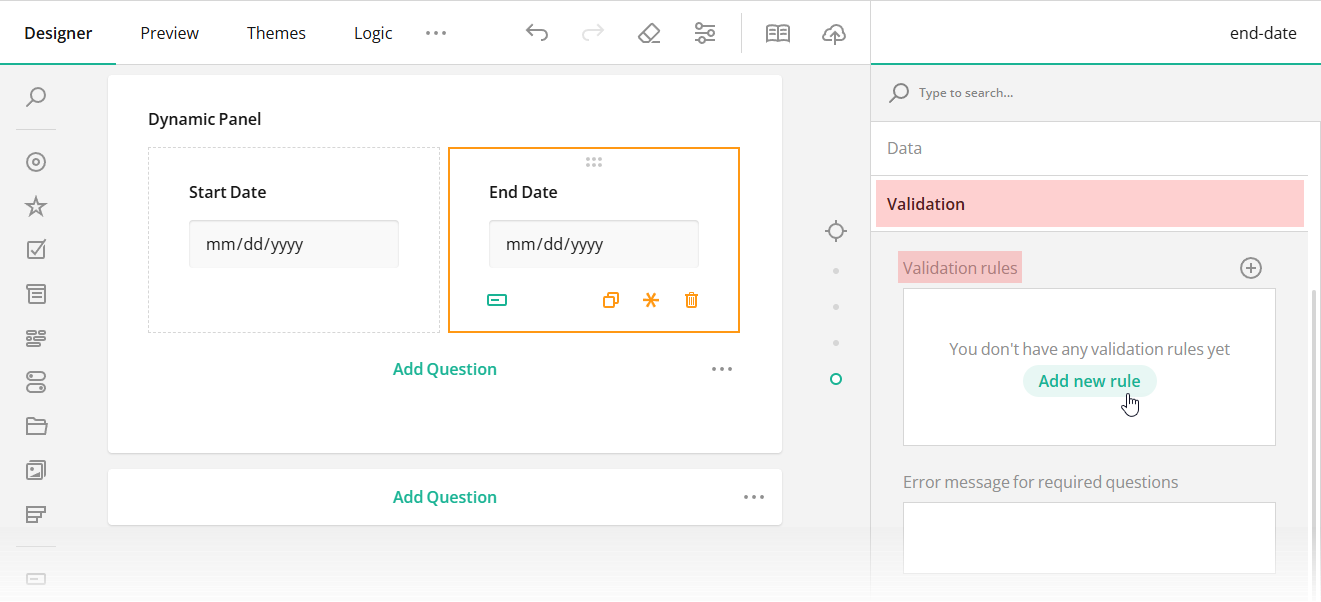
Task: Click the Add new rule button
Action: click(1090, 380)
